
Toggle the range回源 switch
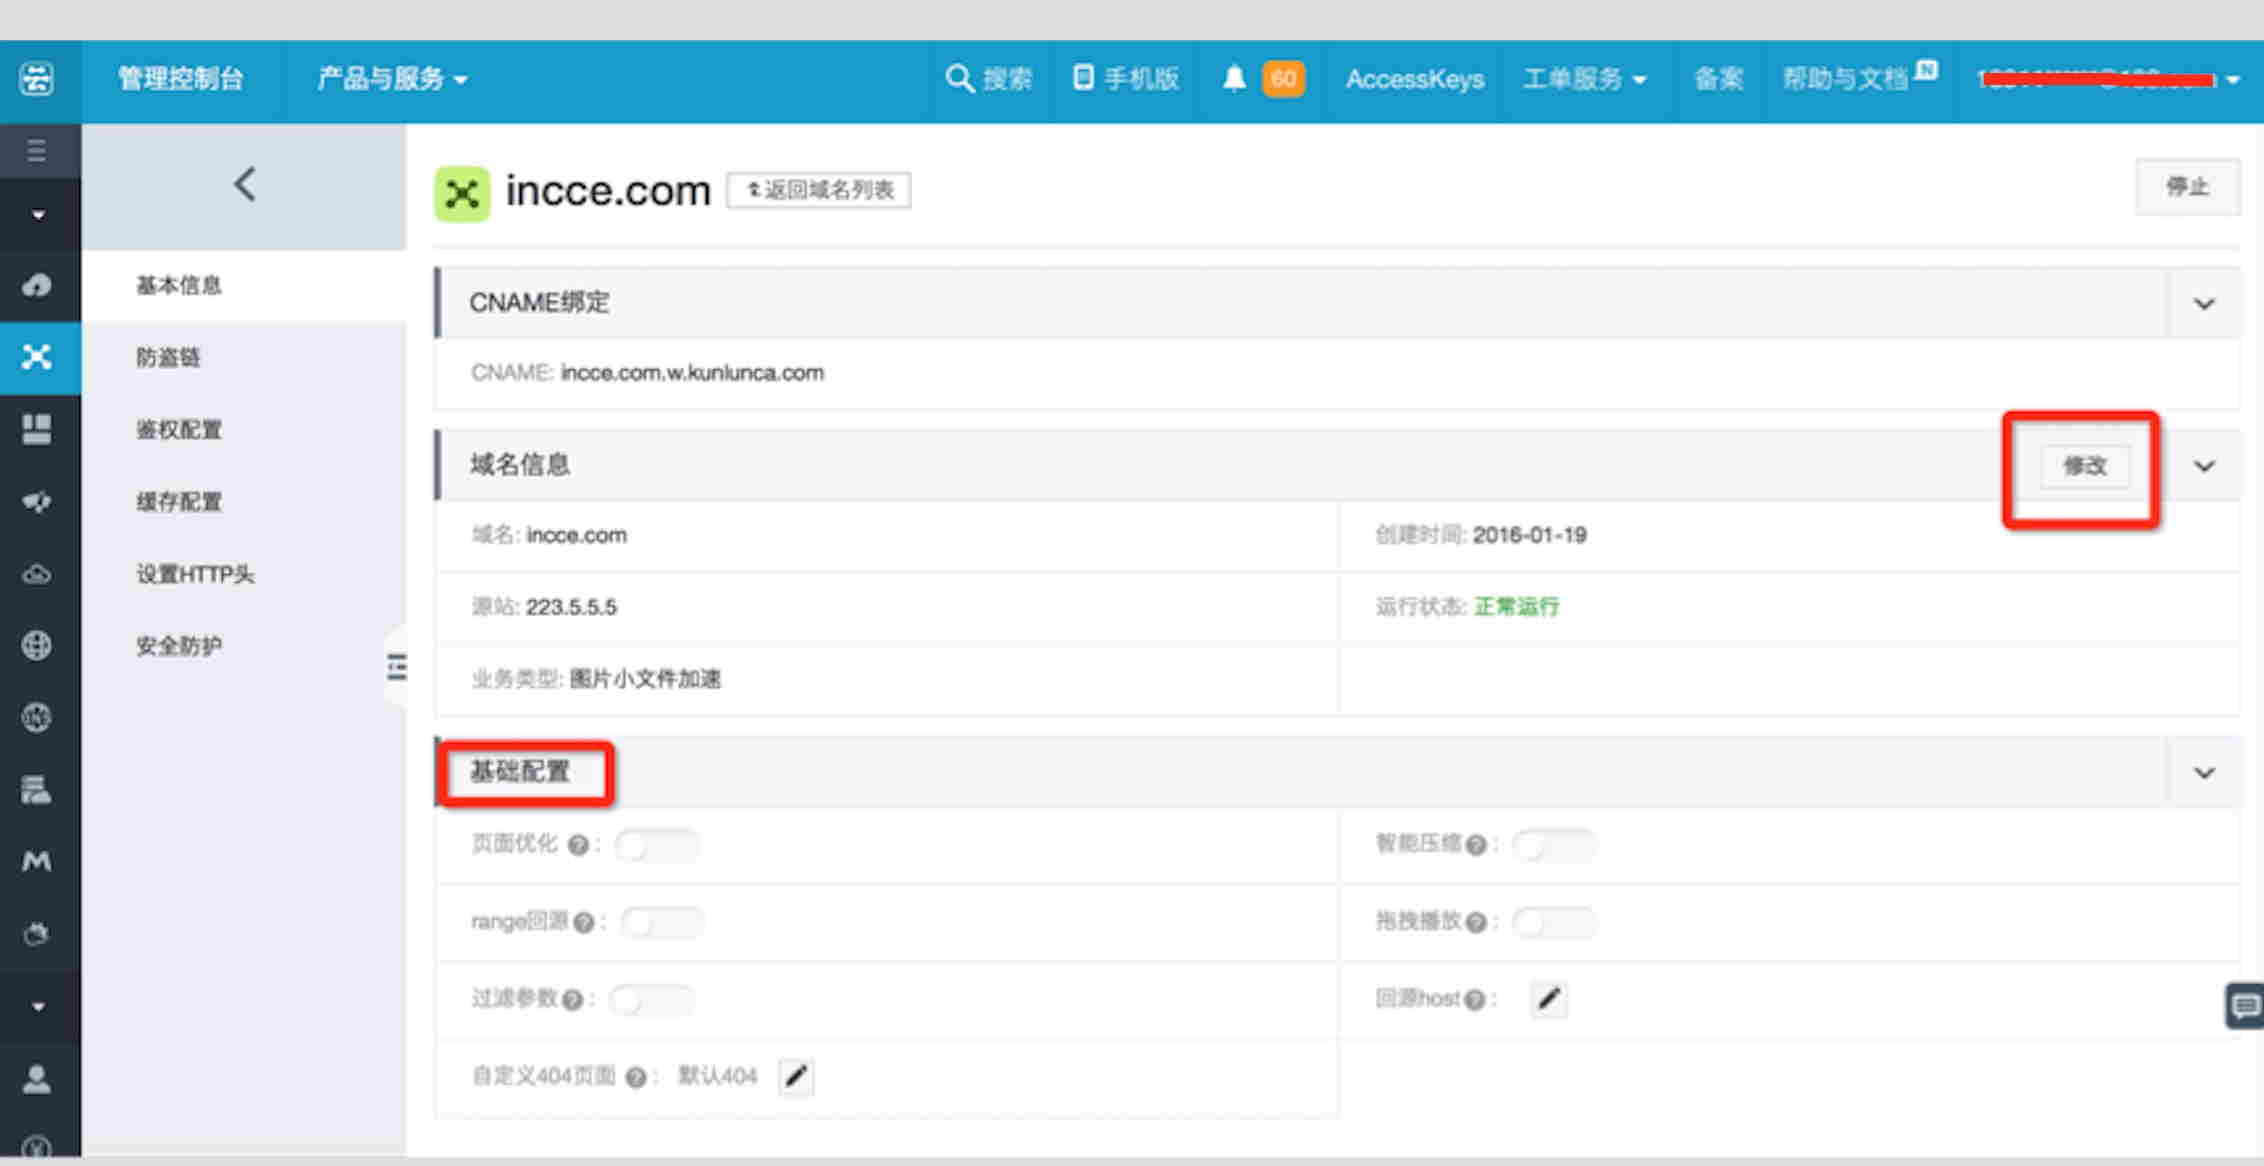[x=661, y=922]
